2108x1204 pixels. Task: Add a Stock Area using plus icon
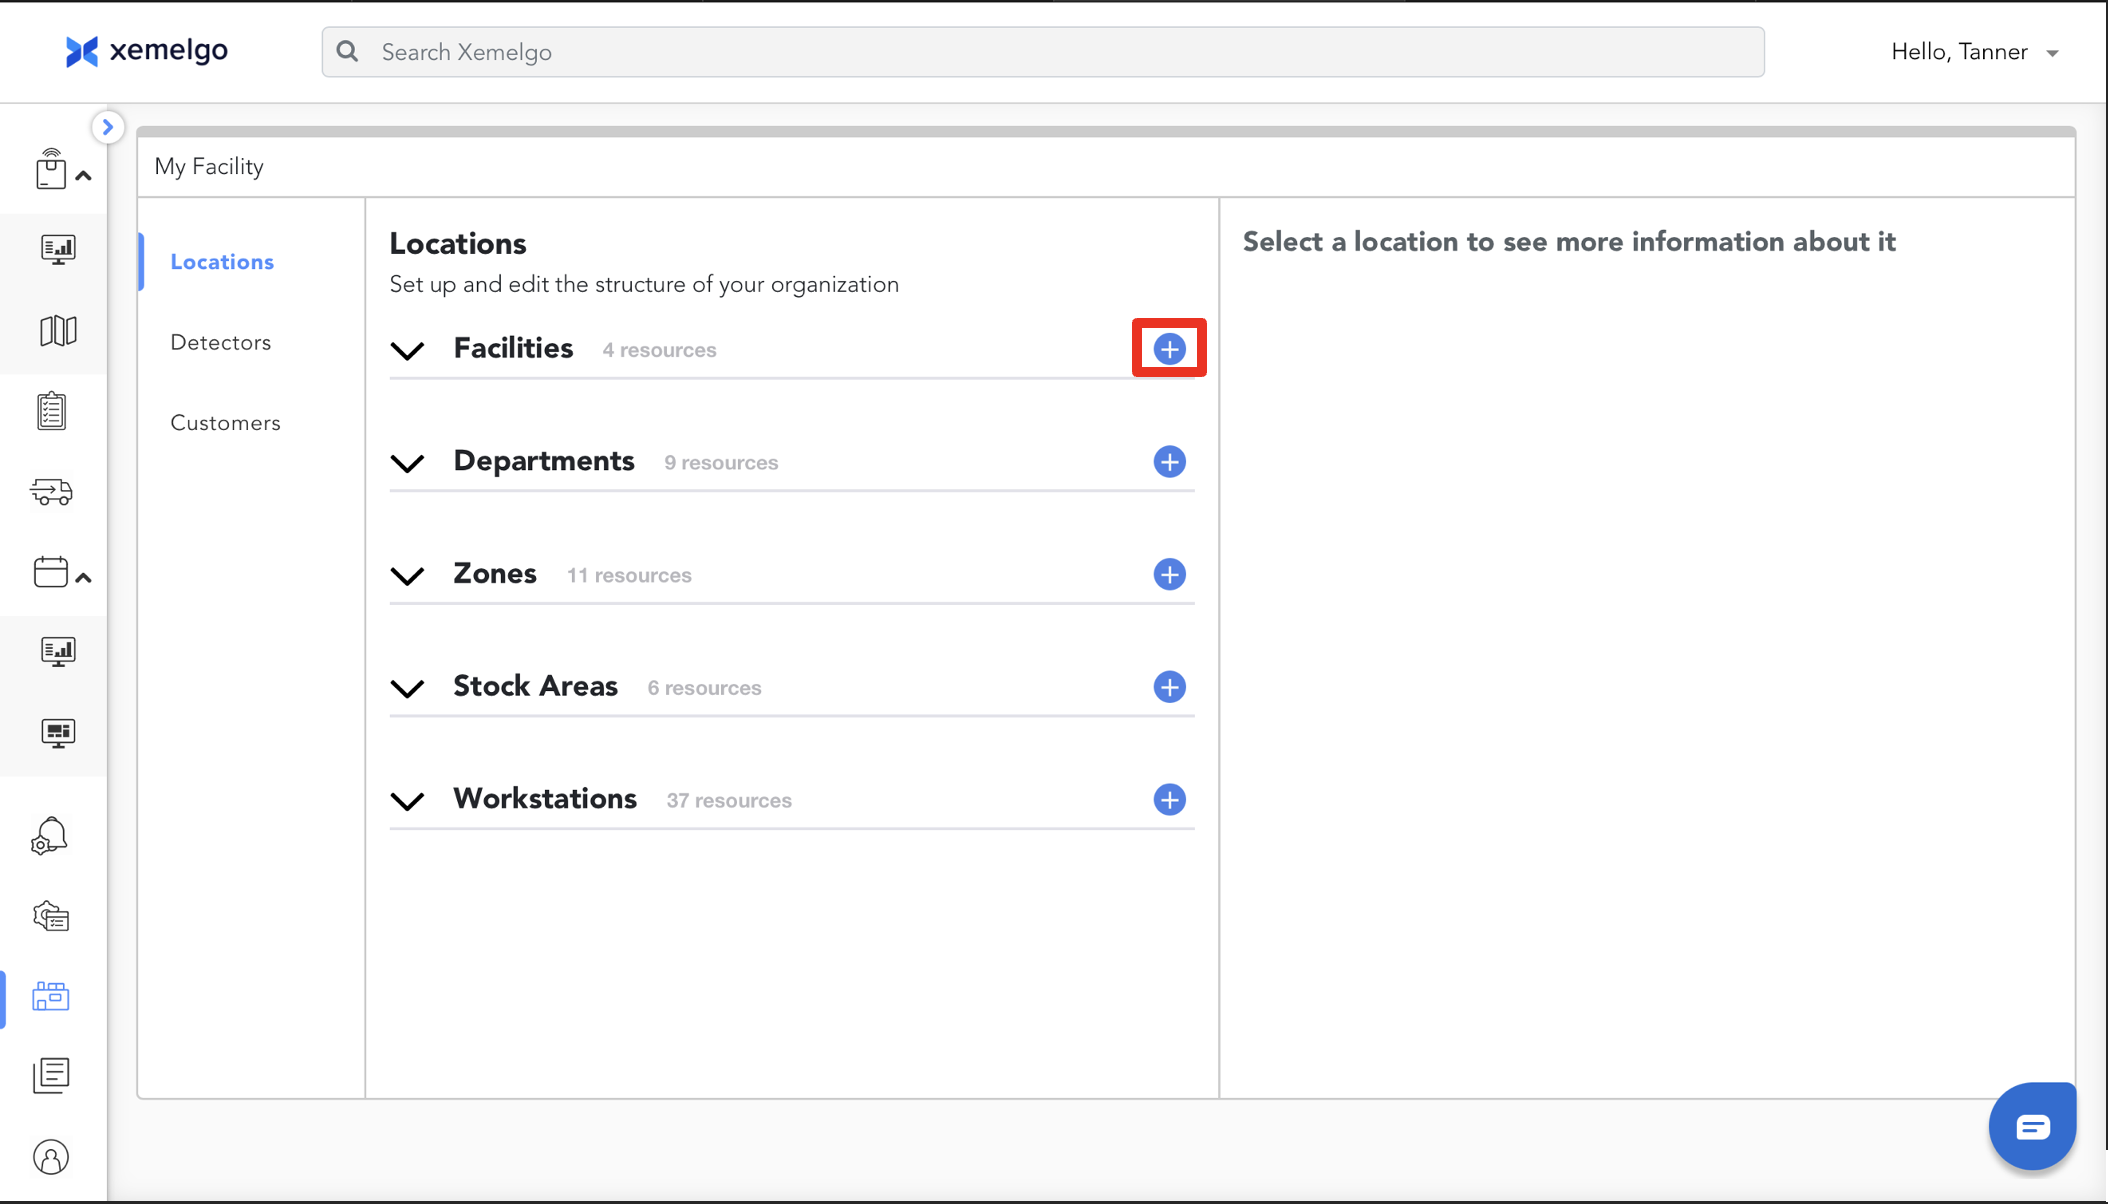(1169, 687)
